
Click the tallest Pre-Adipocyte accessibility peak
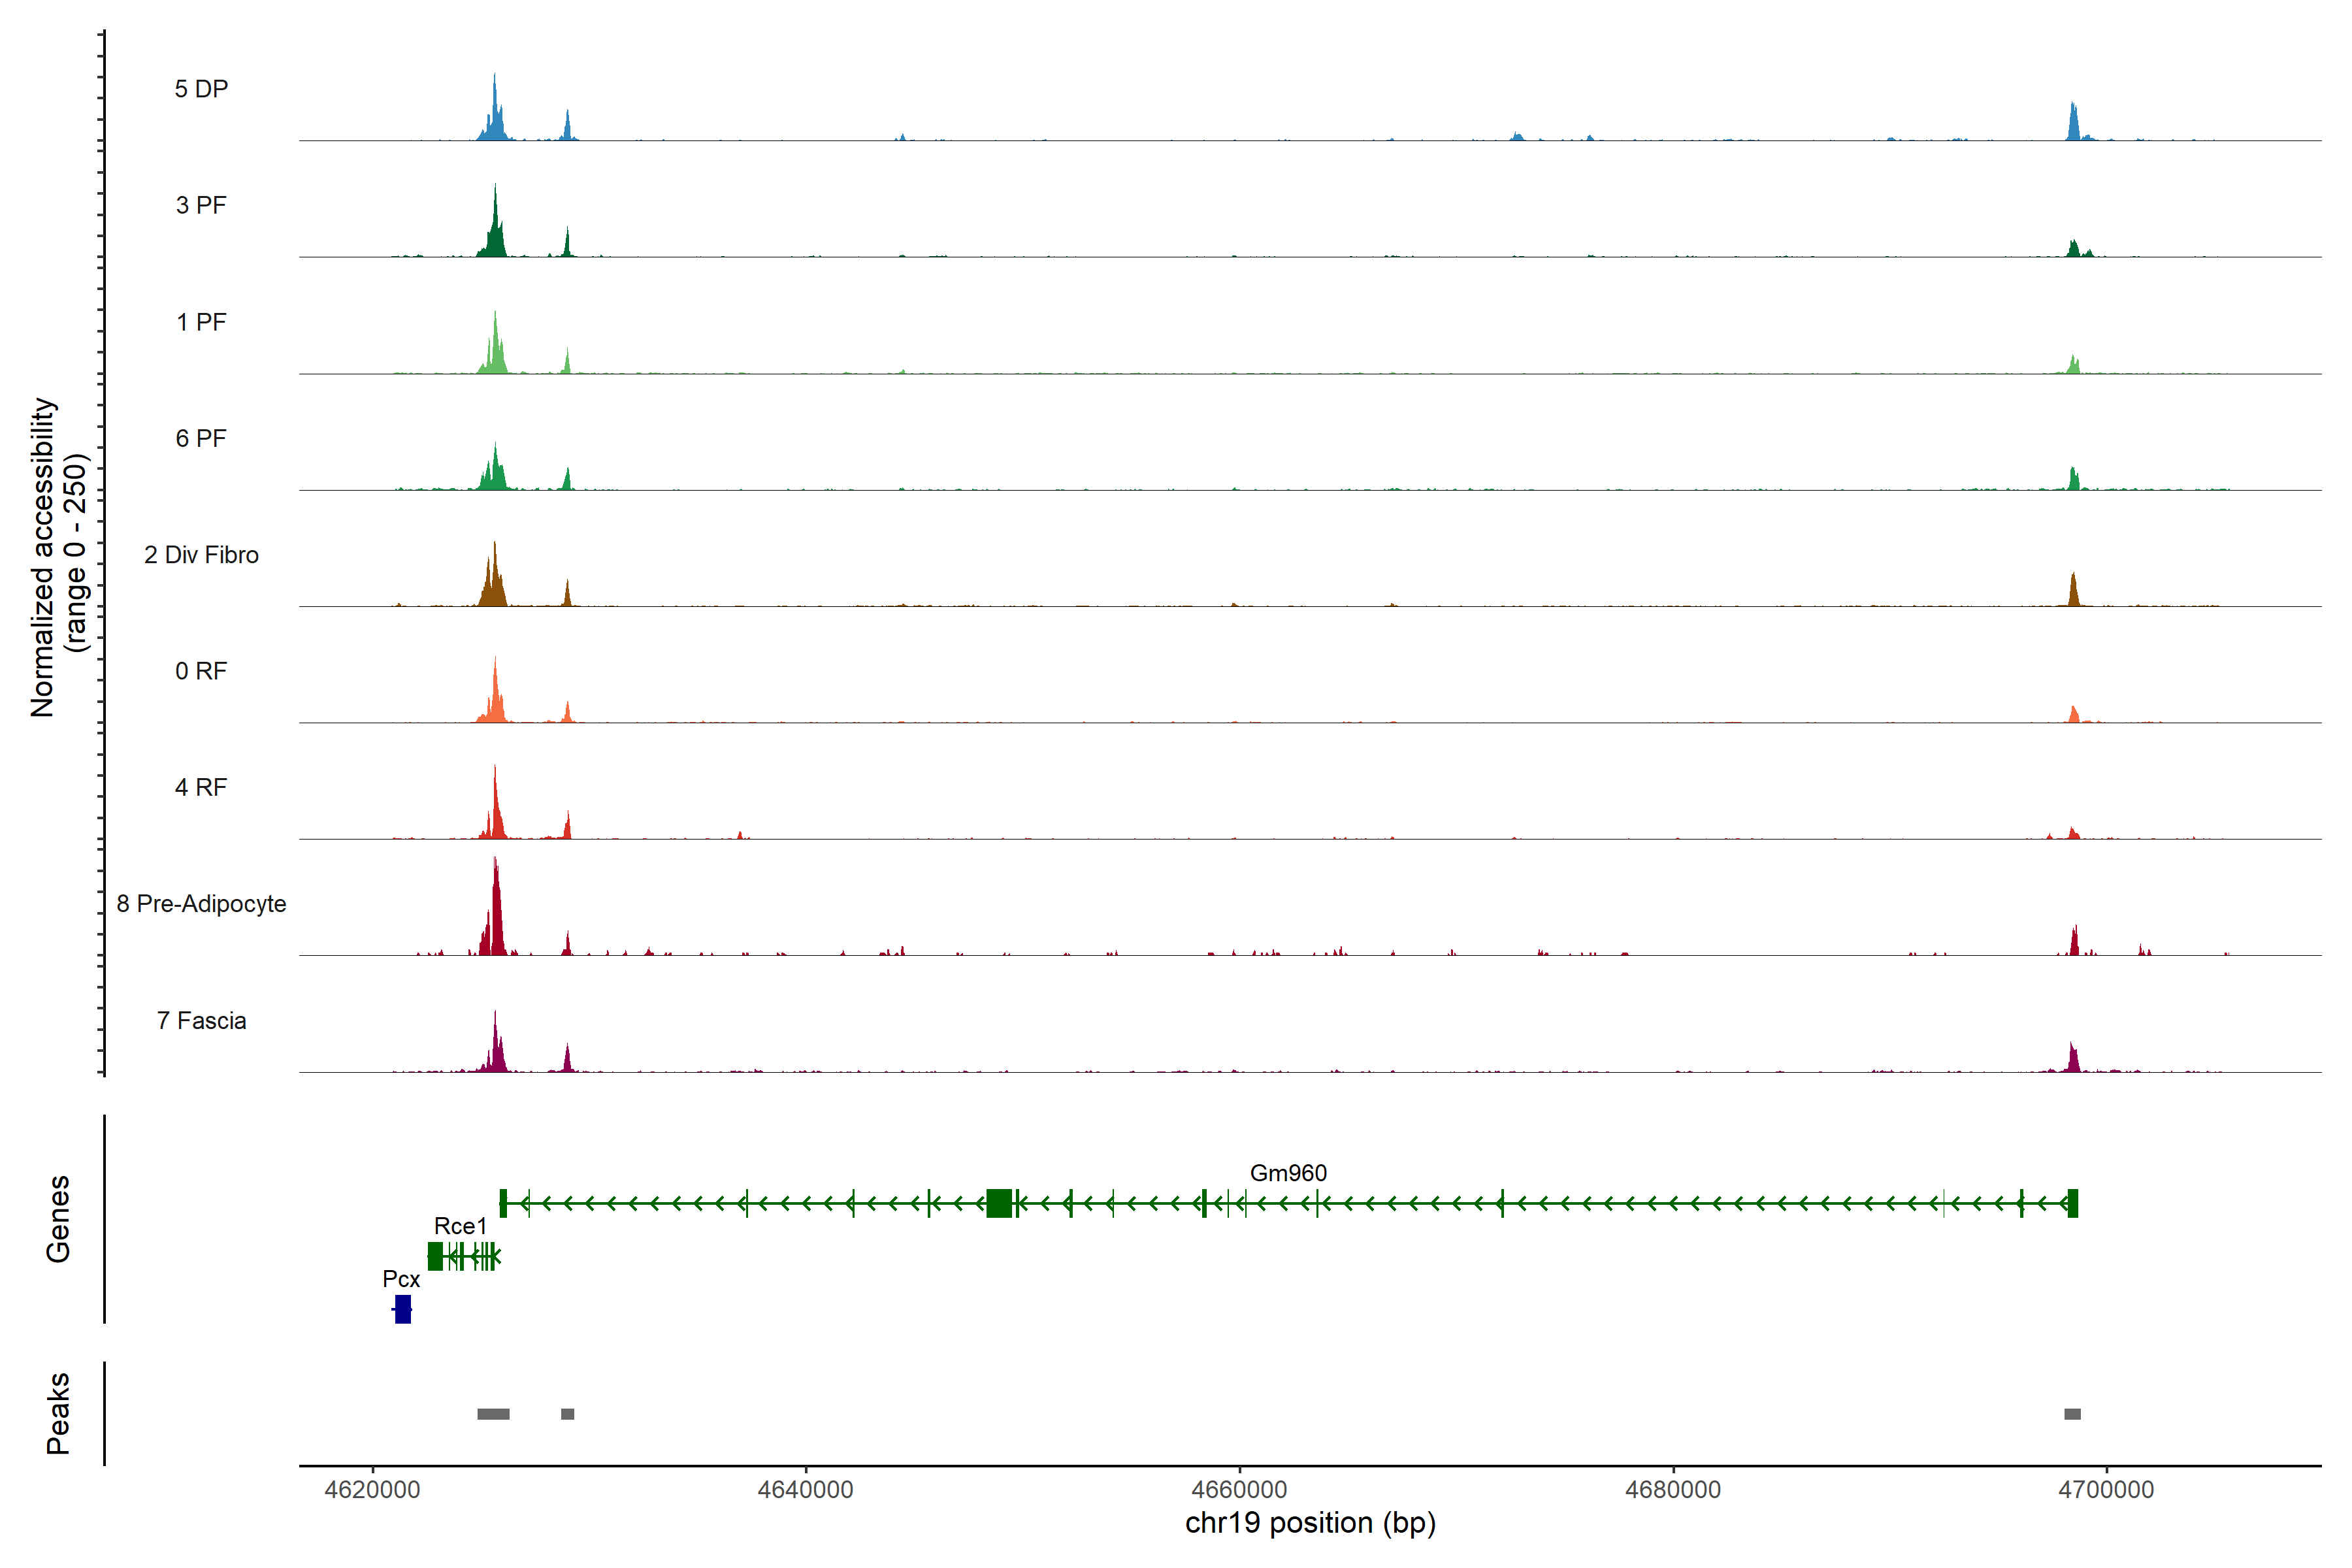coord(496,905)
